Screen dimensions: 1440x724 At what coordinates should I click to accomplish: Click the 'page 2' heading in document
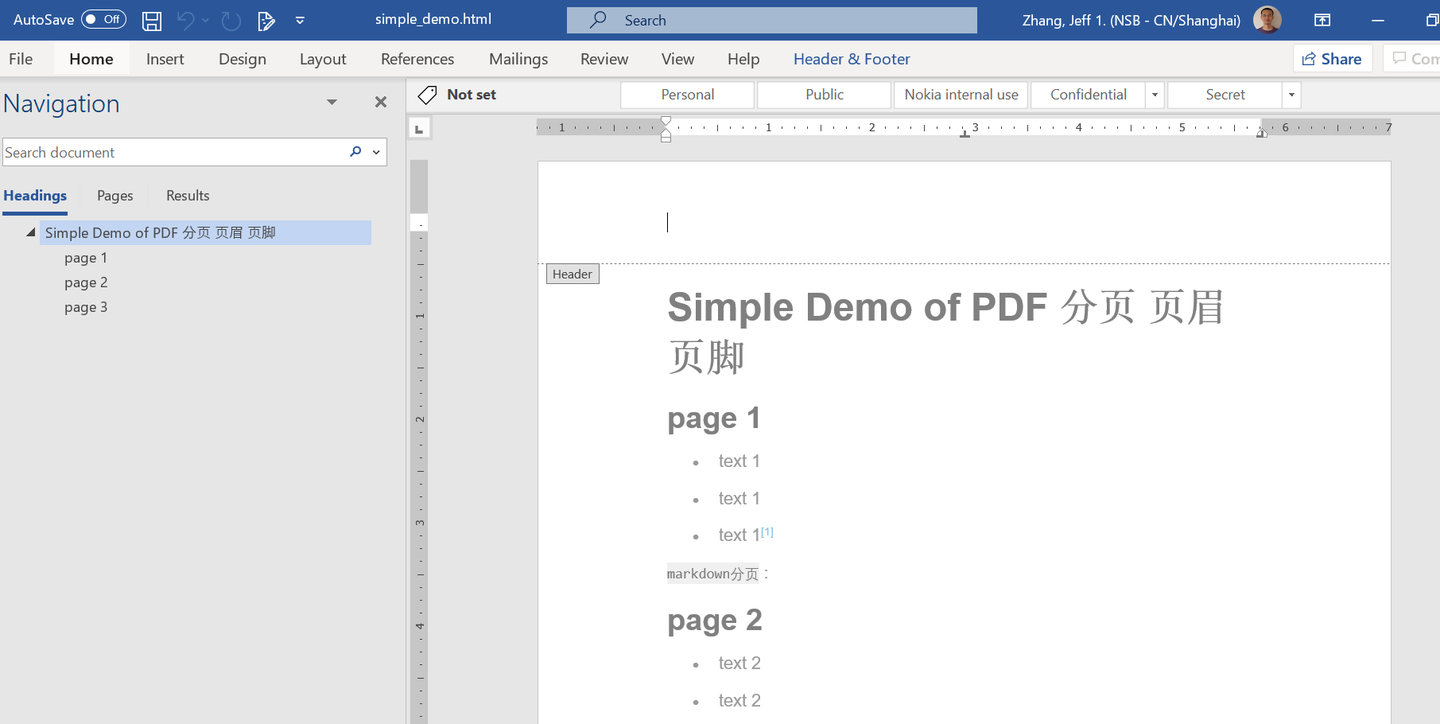coord(715,620)
